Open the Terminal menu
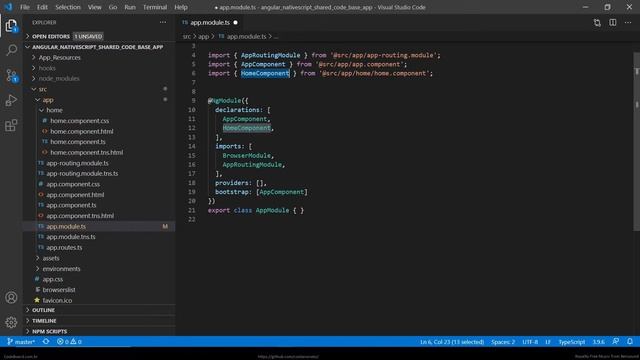 pos(155,7)
